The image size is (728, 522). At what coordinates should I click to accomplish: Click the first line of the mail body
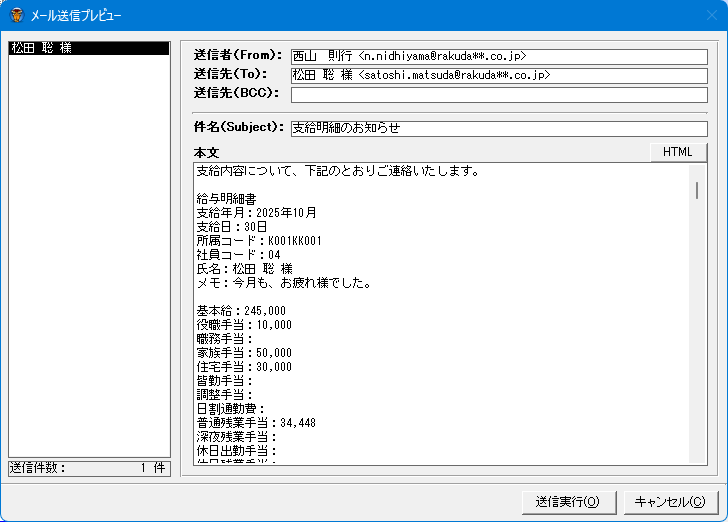(x=337, y=171)
